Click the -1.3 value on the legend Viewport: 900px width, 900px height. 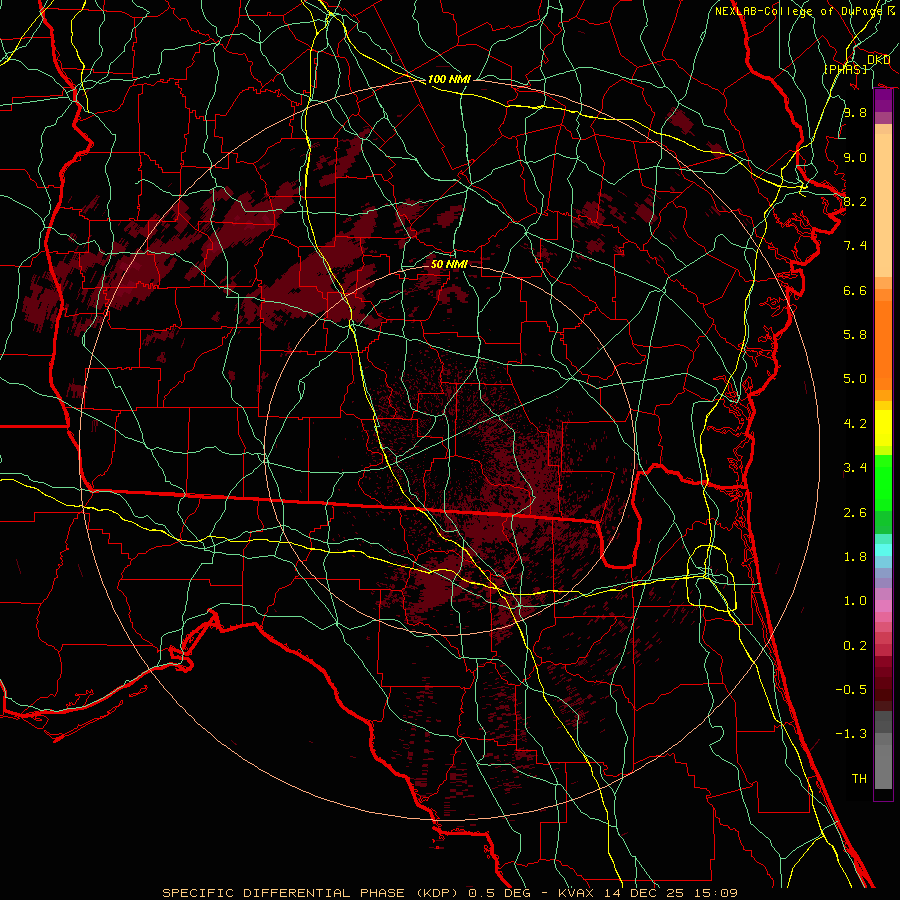pos(852,734)
